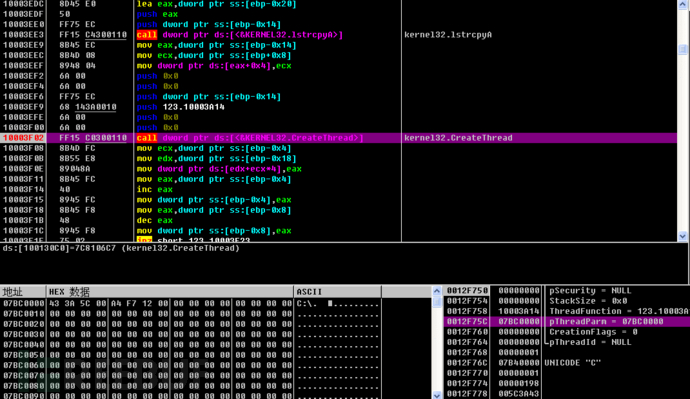Click hex bytes 68 143A0010
Viewport: 690px width, 399px height.
(88, 107)
